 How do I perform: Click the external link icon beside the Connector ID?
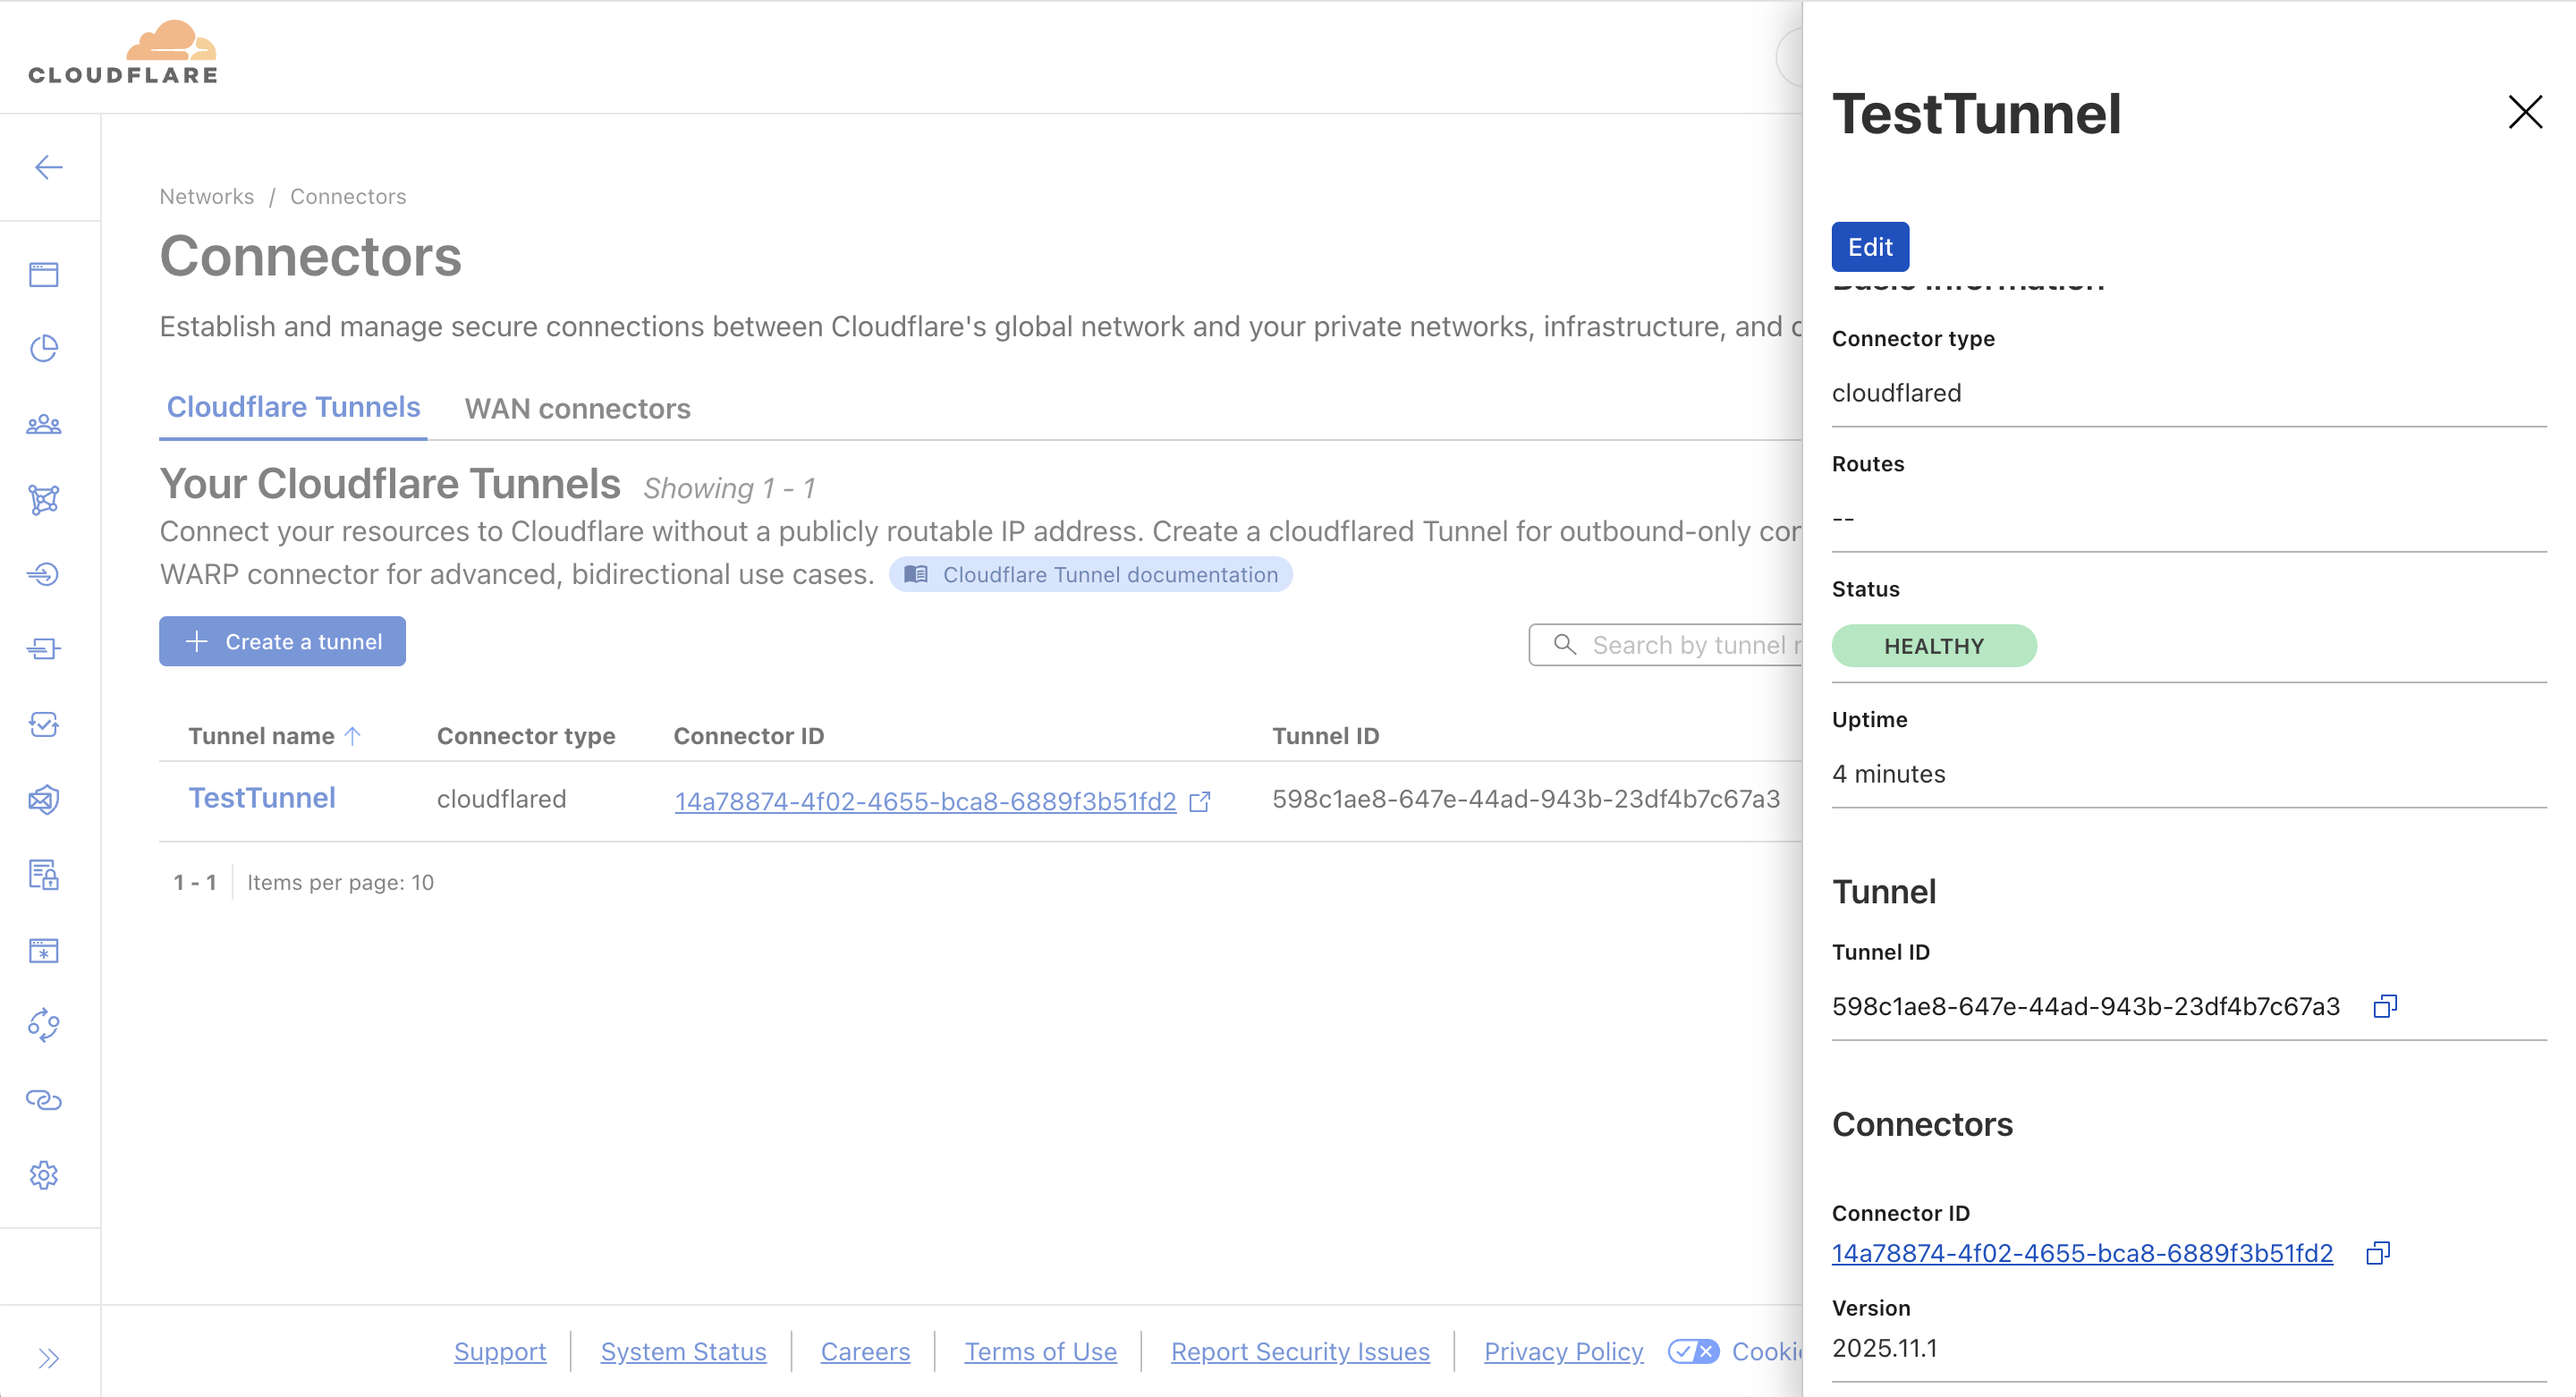(1200, 801)
